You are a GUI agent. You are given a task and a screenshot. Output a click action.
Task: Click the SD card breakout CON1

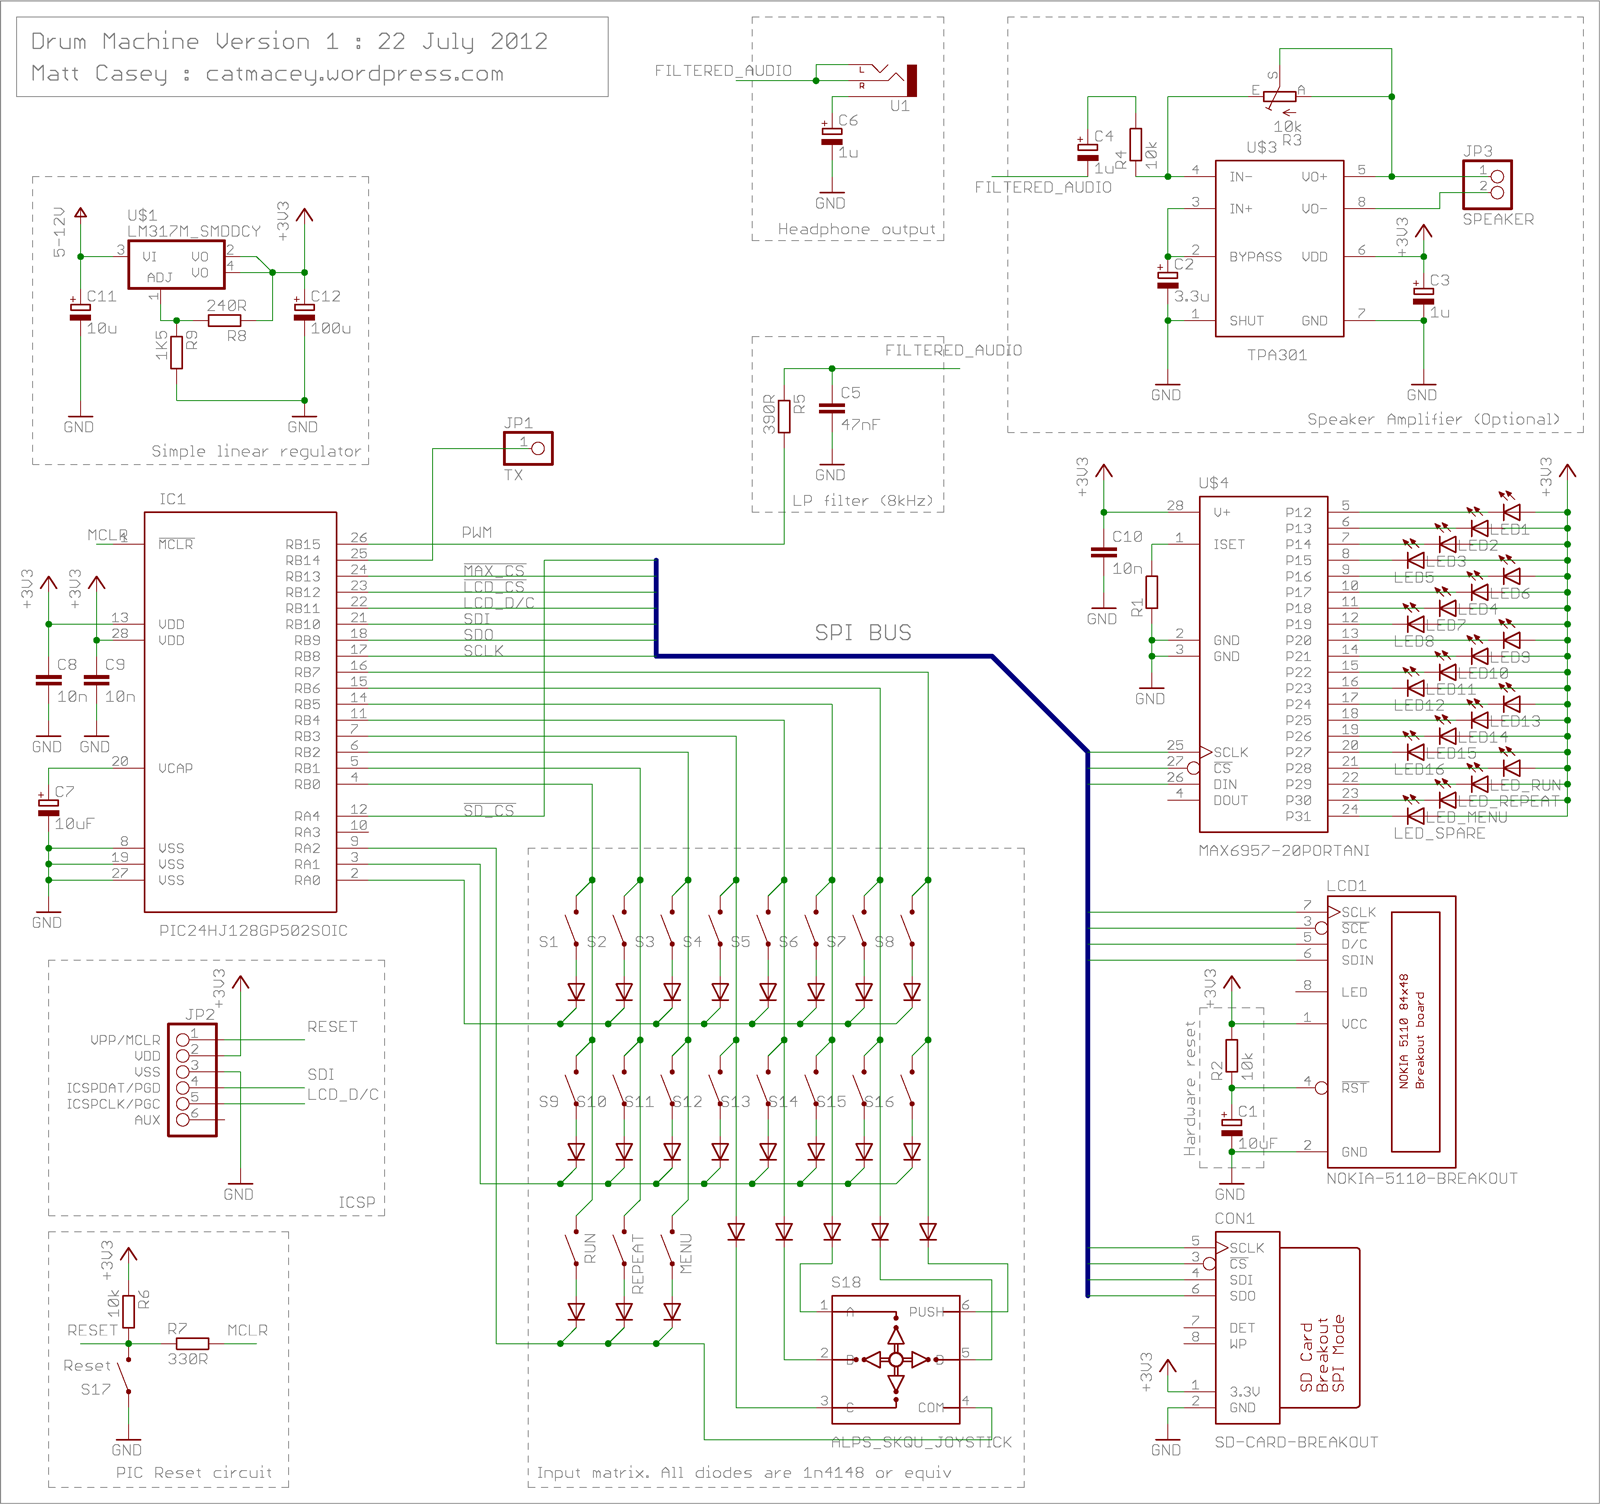(1287, 1328)
